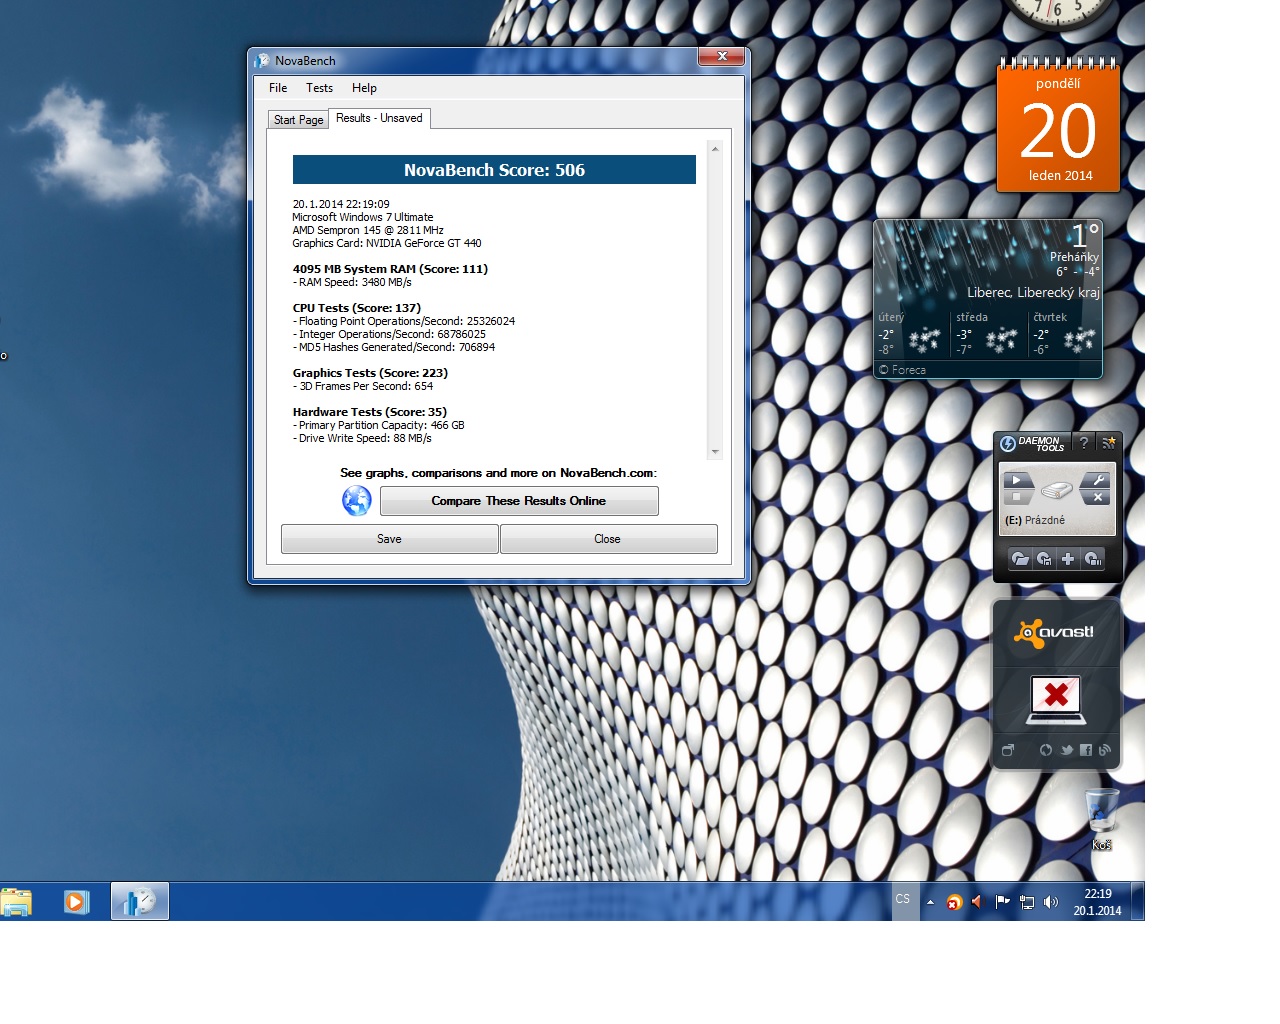Open DAEMON Tools gadget help question mark

tap(1084, 443)
